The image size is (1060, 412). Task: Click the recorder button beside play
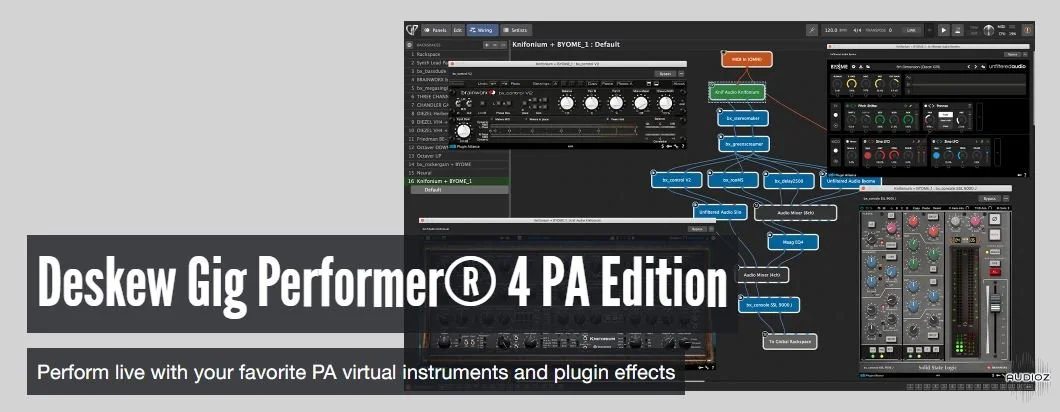[x=958, y=30]
